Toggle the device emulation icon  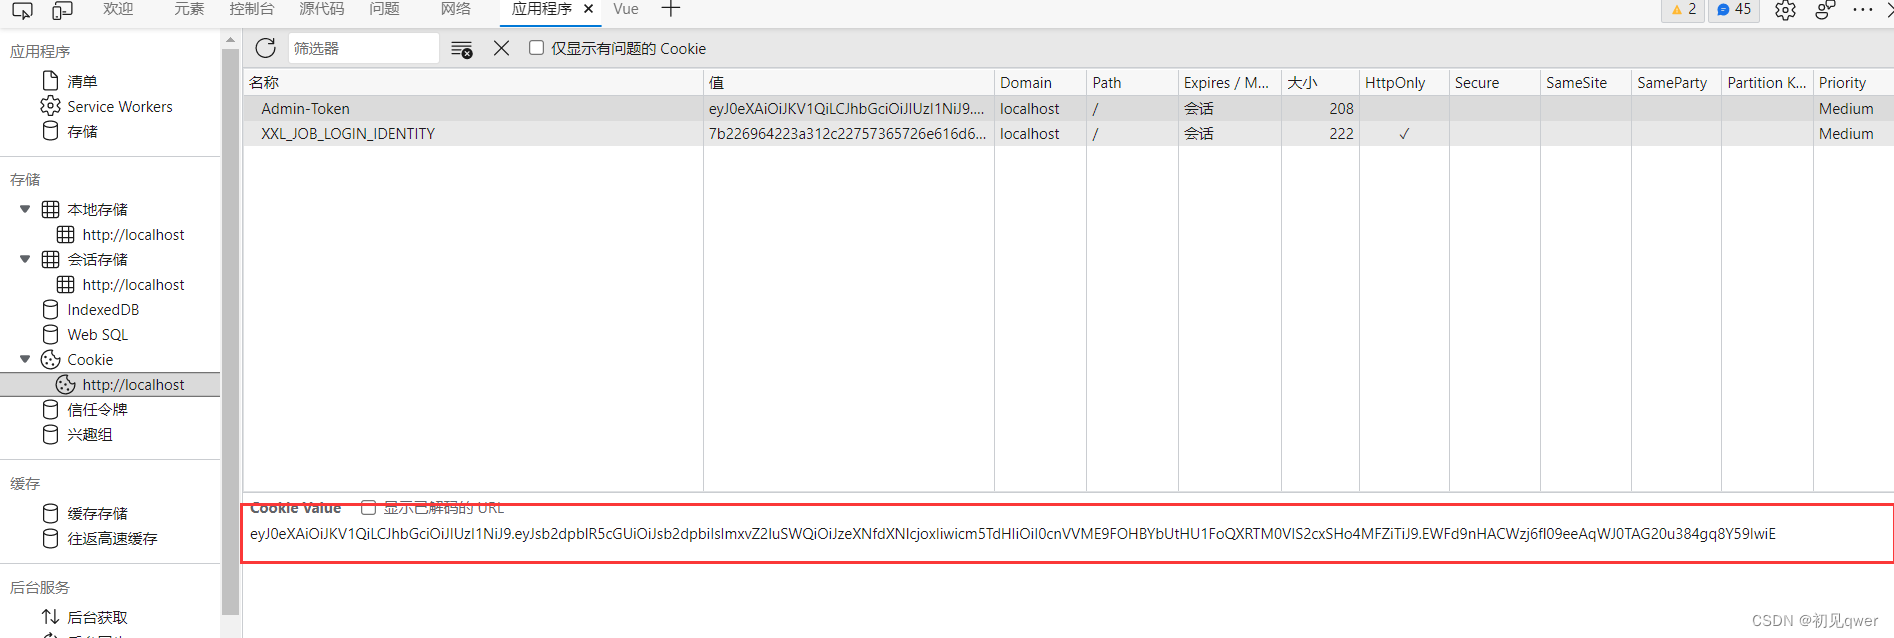[x=62, y=10]
